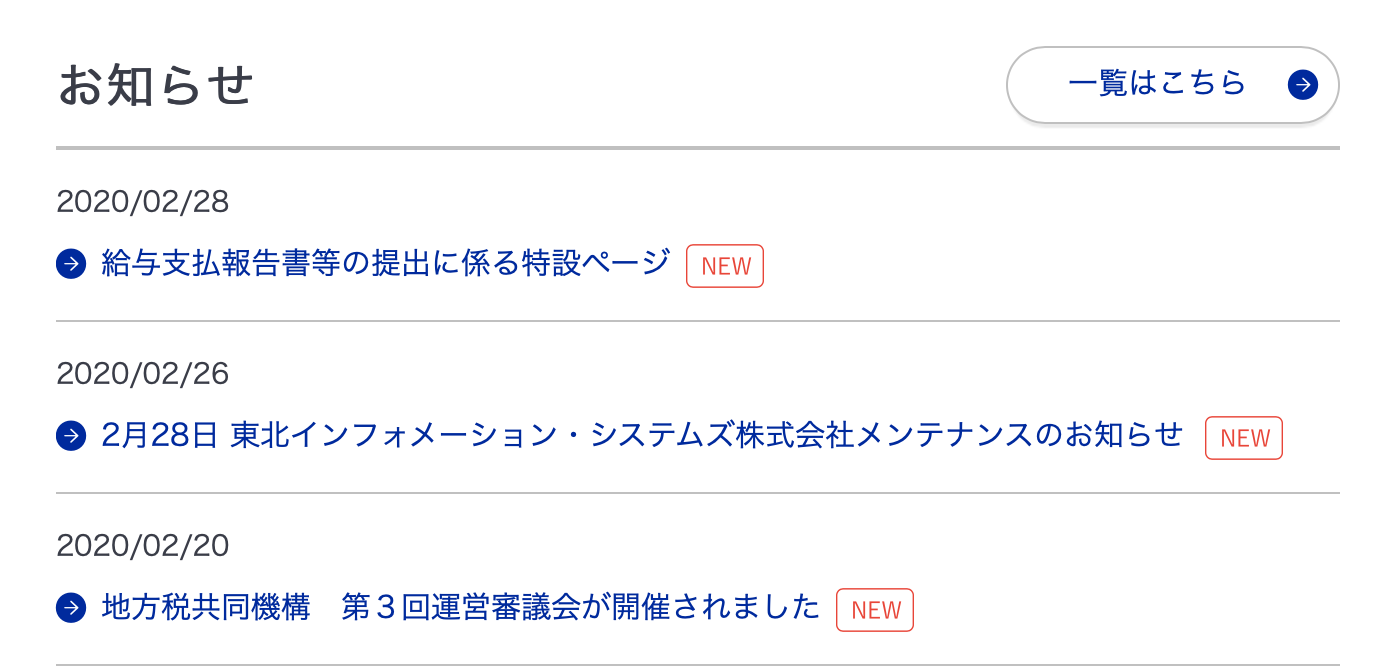The image size is (1388, 666).
Task: Click the NEW badge after 開催されました
Action: (x=875, y=610)
